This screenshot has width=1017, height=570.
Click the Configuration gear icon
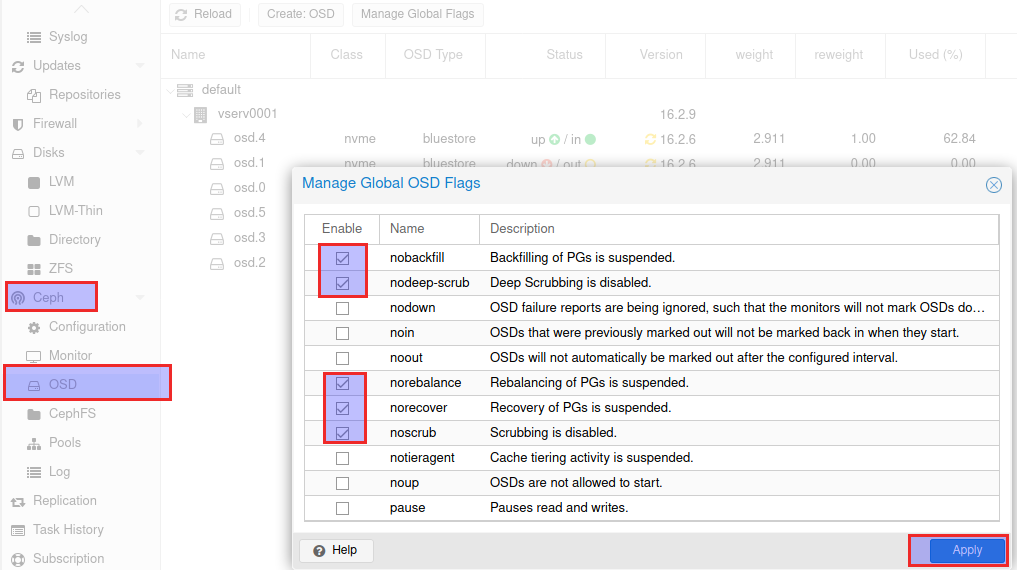point(34,327)
